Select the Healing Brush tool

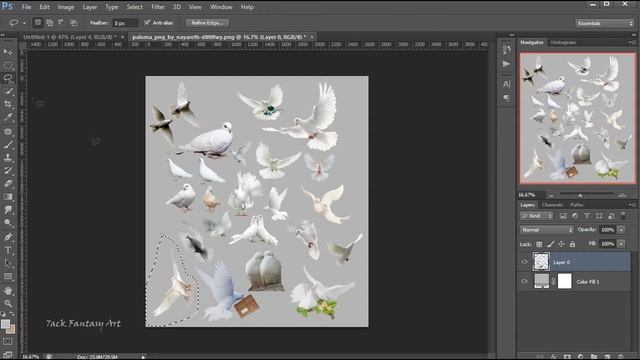click(8, 131)
